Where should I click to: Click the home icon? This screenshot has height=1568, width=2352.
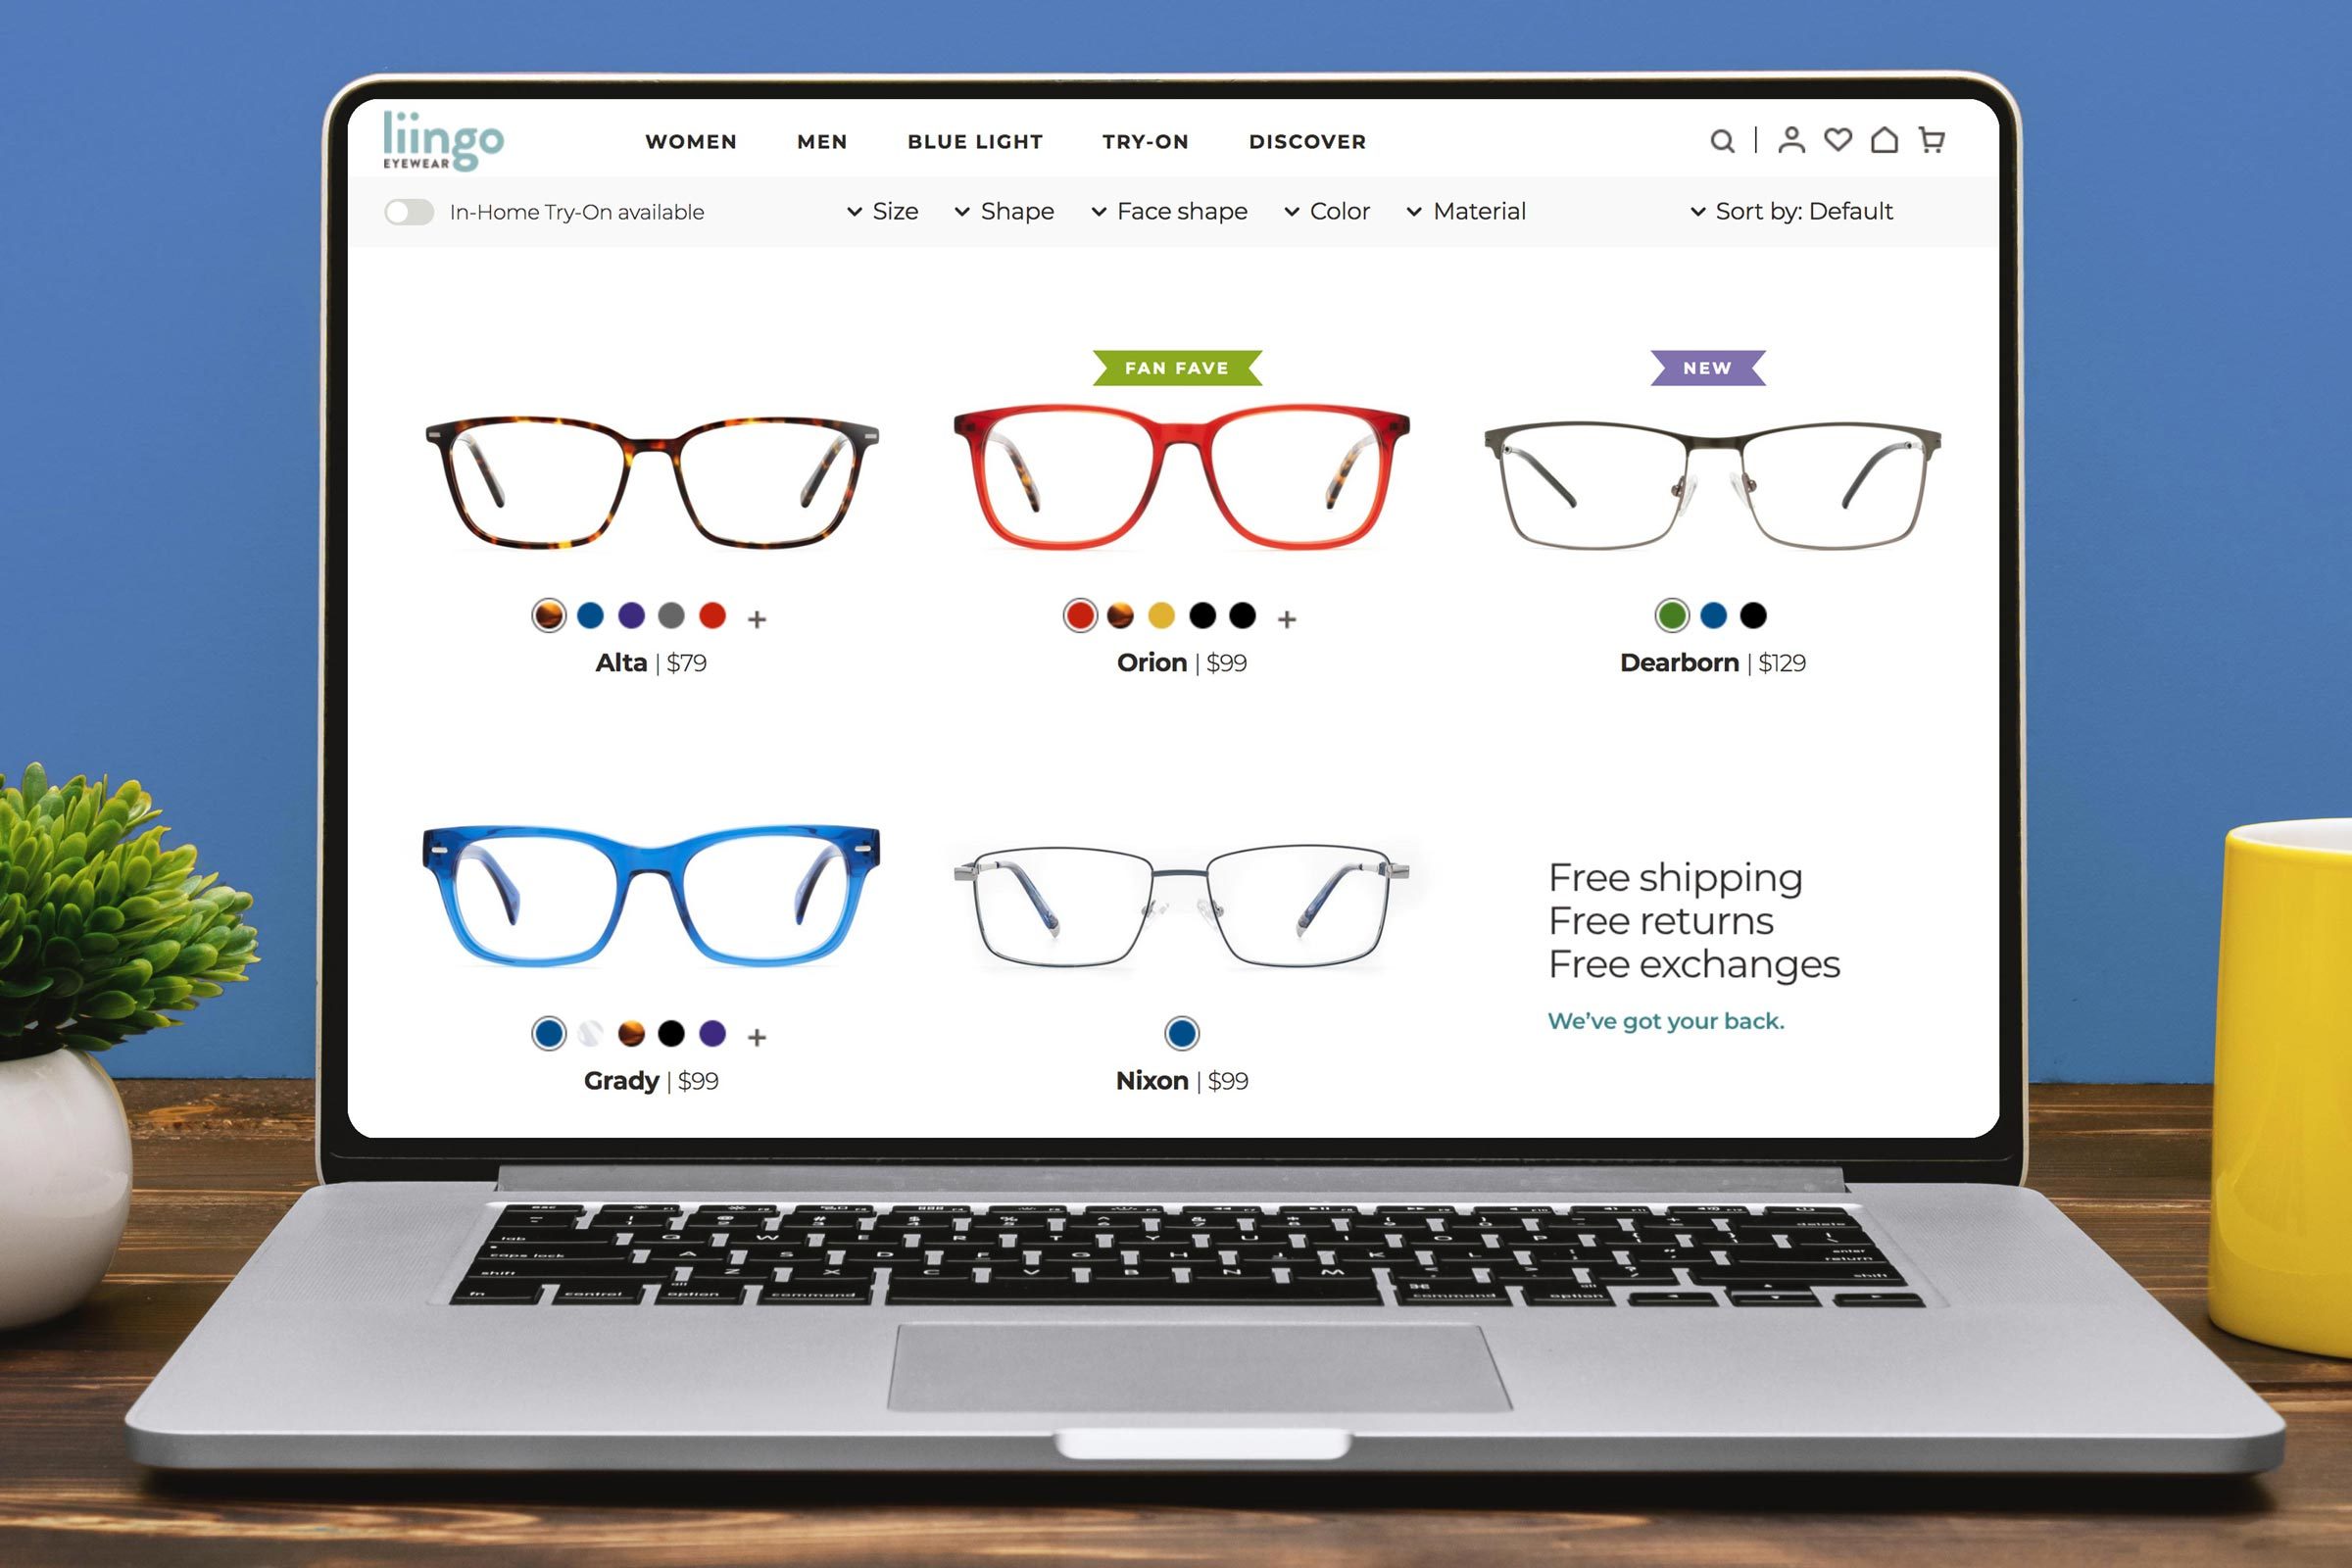coord(1882,140)
